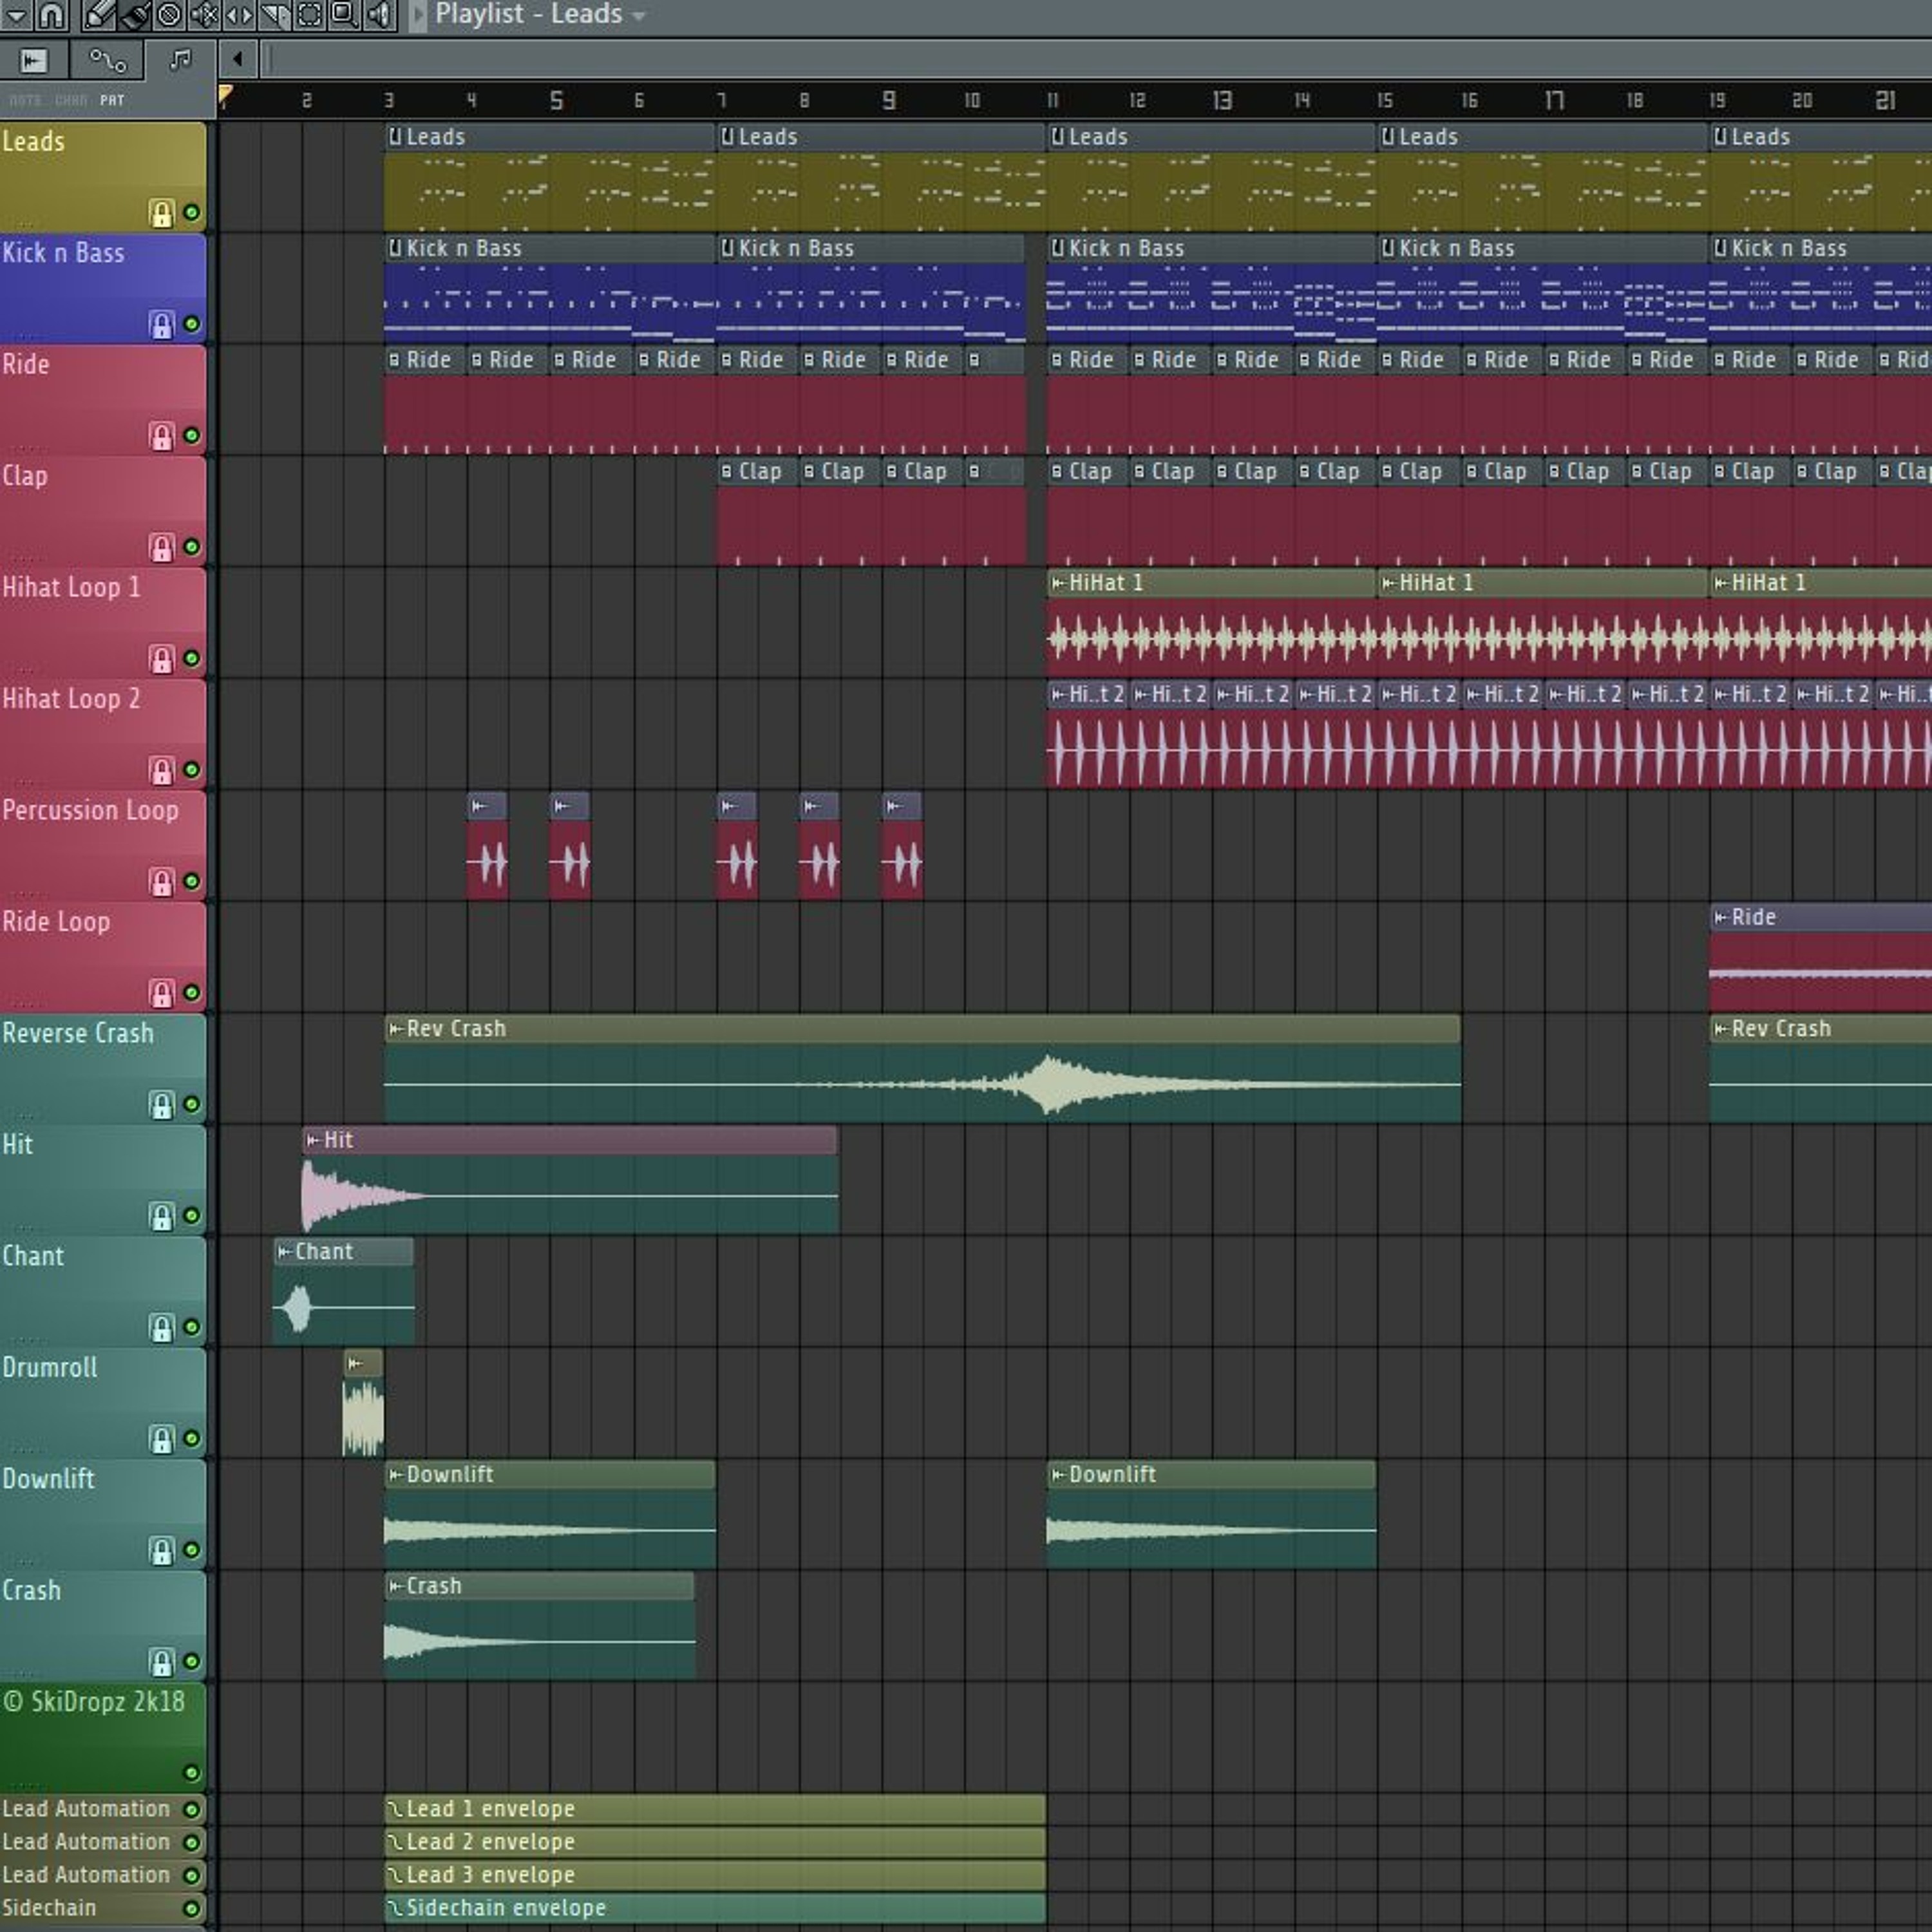1932x1932 pixels.
Task: Mute the Clap track green LED
Action: (x=191, y=547)
